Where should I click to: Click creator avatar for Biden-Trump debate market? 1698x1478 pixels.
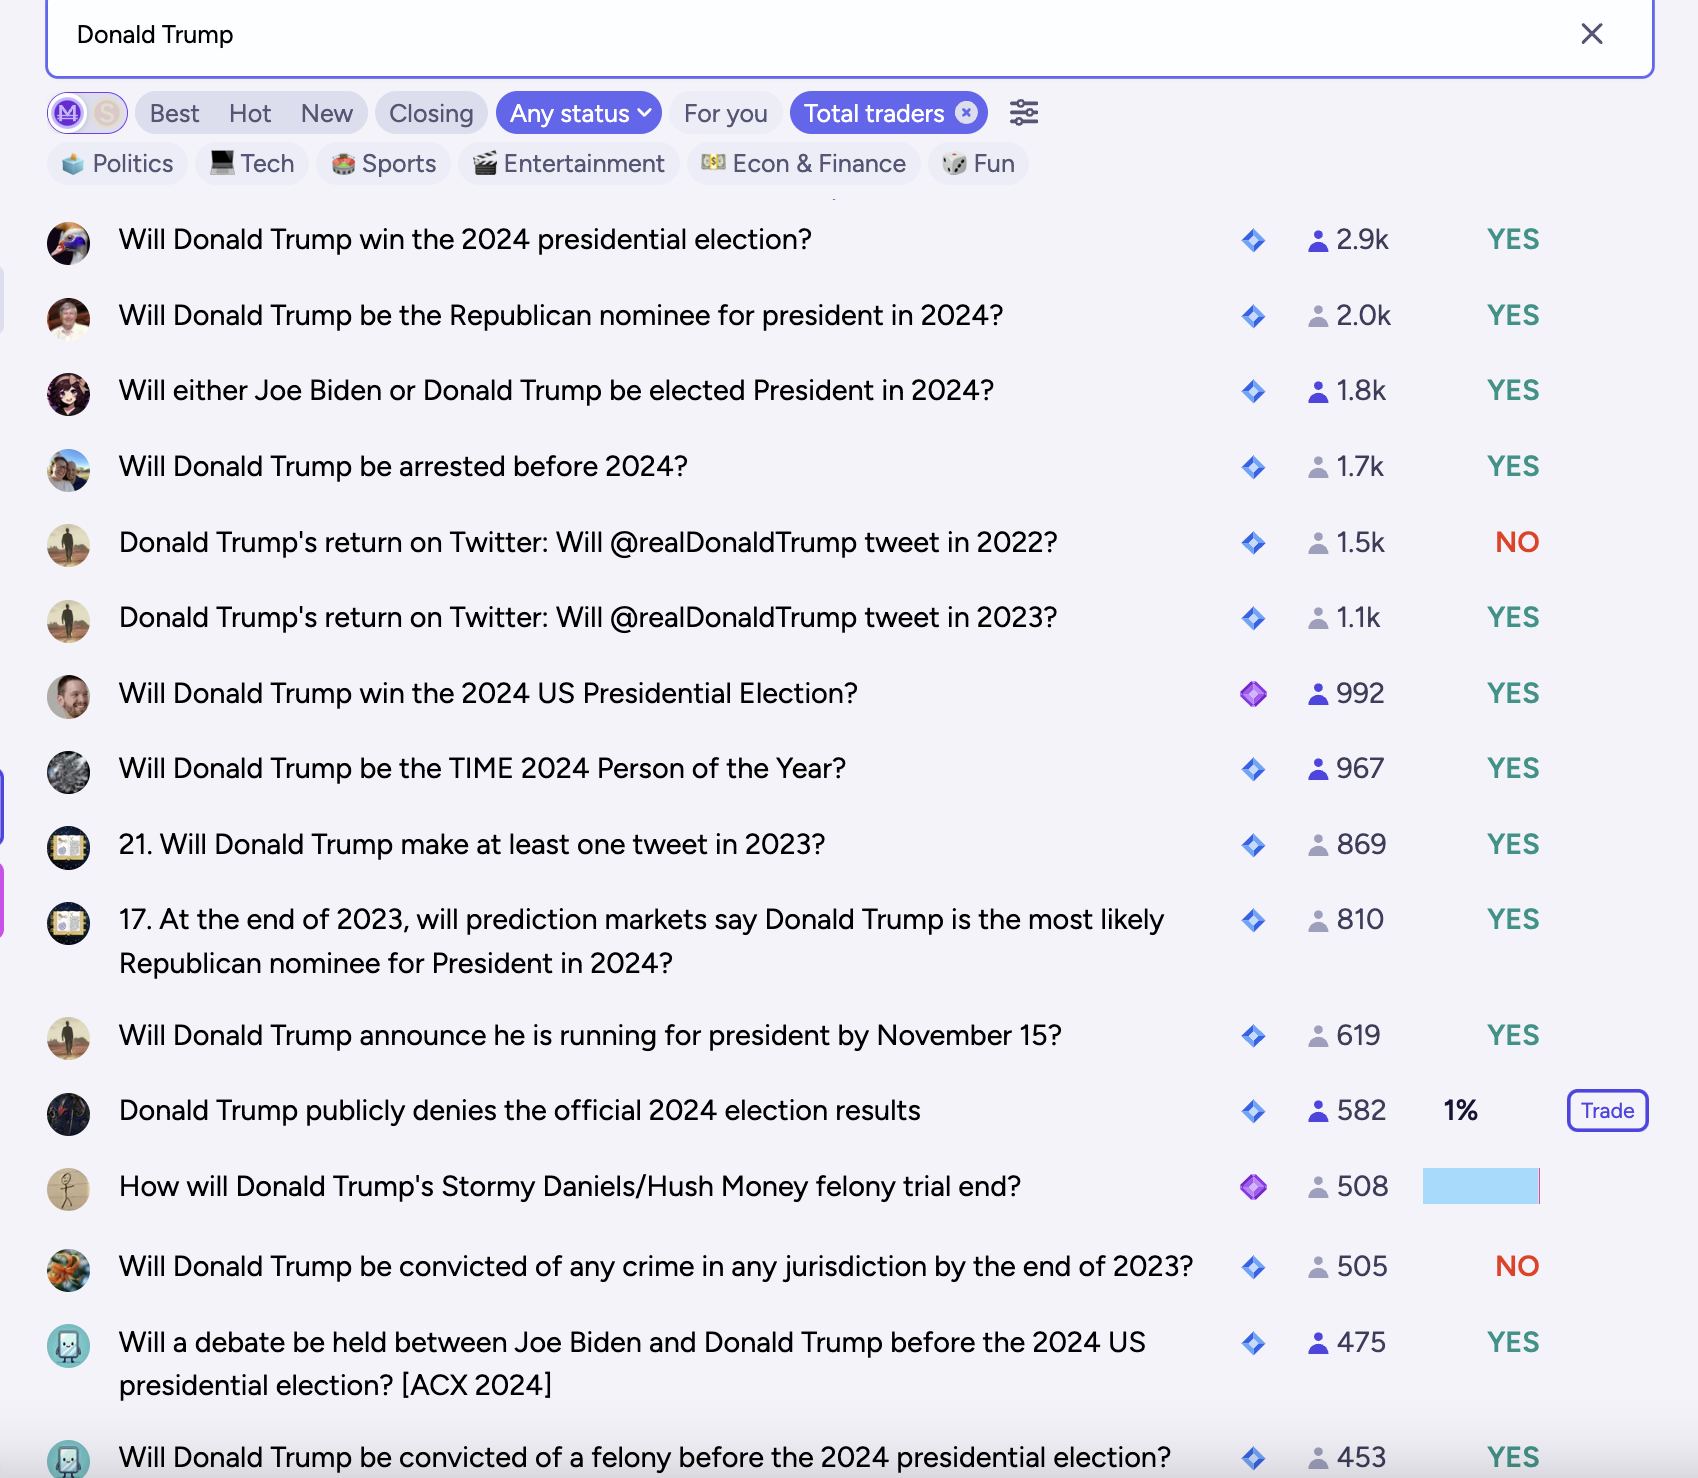tap(68, 1346)
